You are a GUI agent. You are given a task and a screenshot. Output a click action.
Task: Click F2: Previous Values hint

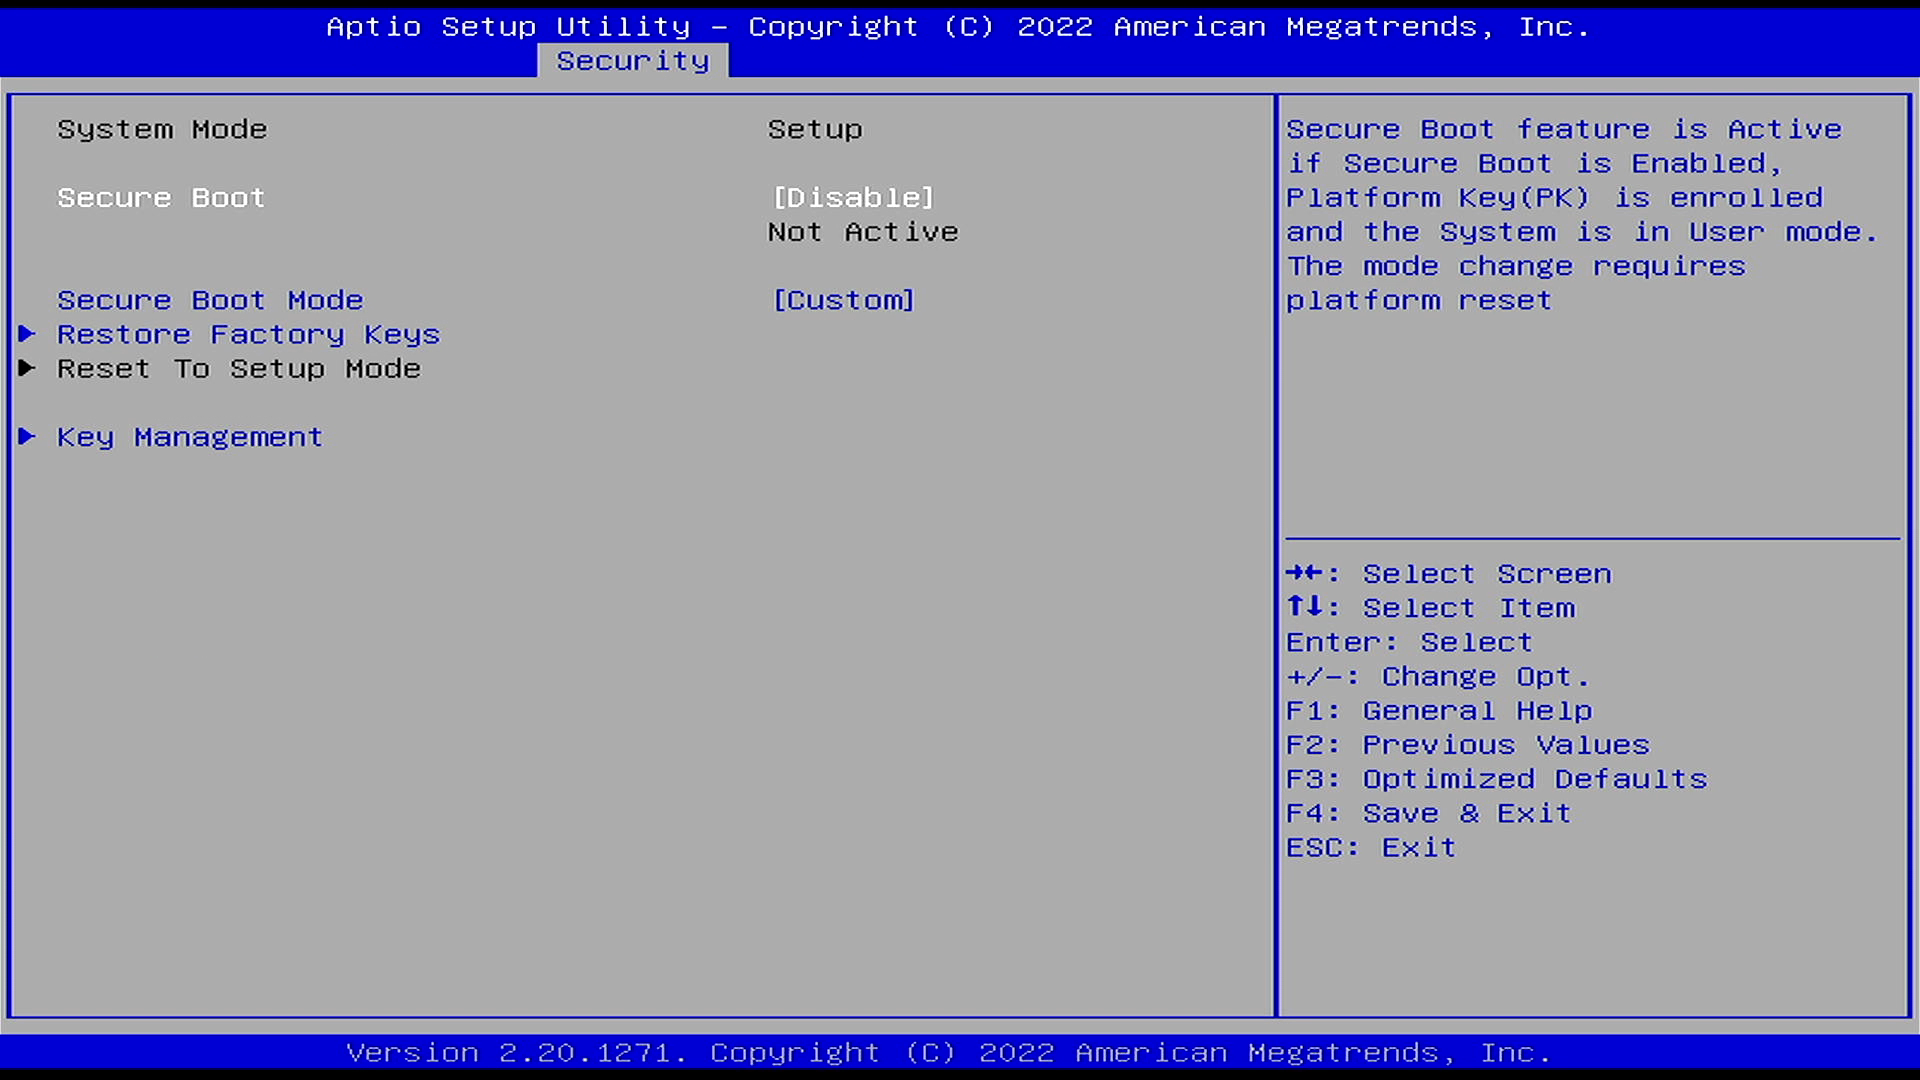click(1467, 745)
